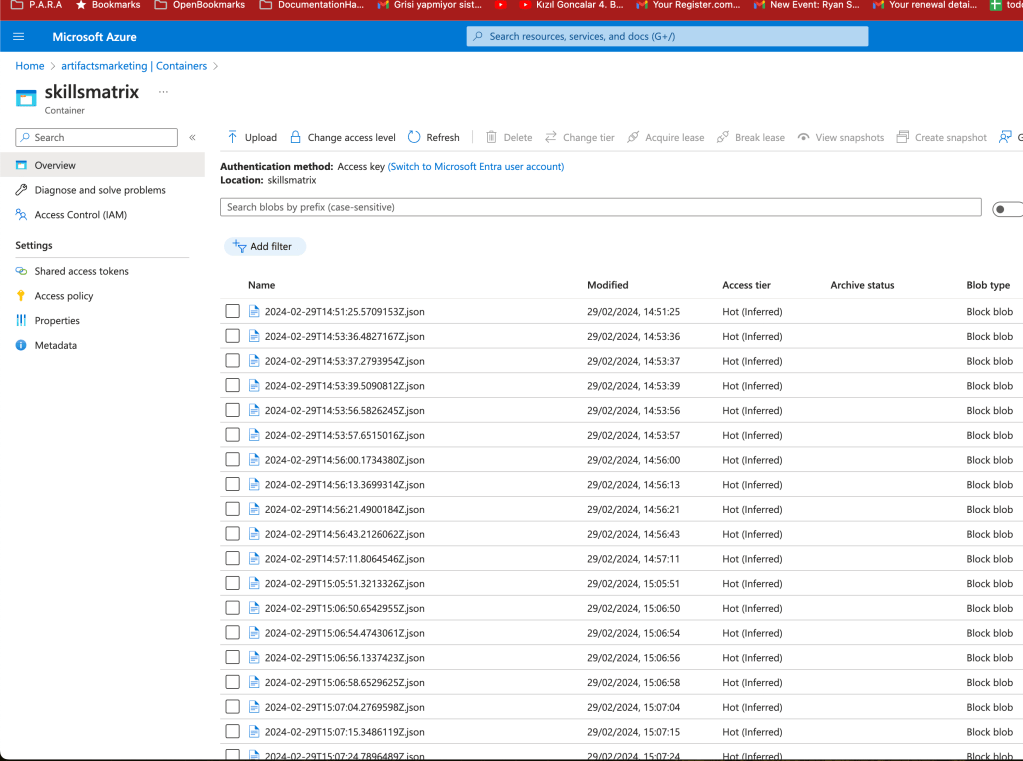This screenshot has height=761, width=1023.
Task: Check the box for 2024-02-29T14:53:56.5826245Z.json
Action: tap(232, 411)
